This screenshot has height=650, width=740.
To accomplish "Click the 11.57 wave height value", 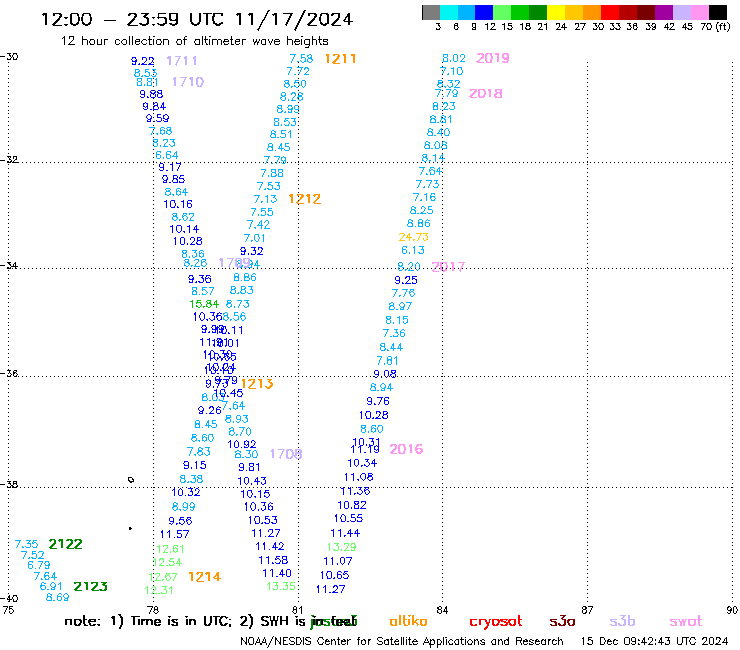I will click(175, 534).
